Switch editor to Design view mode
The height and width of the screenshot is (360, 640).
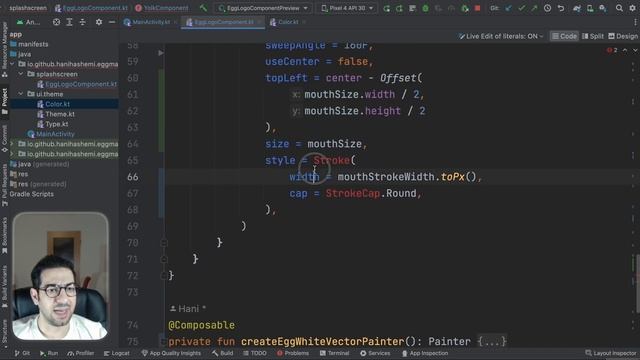[622, 36]
